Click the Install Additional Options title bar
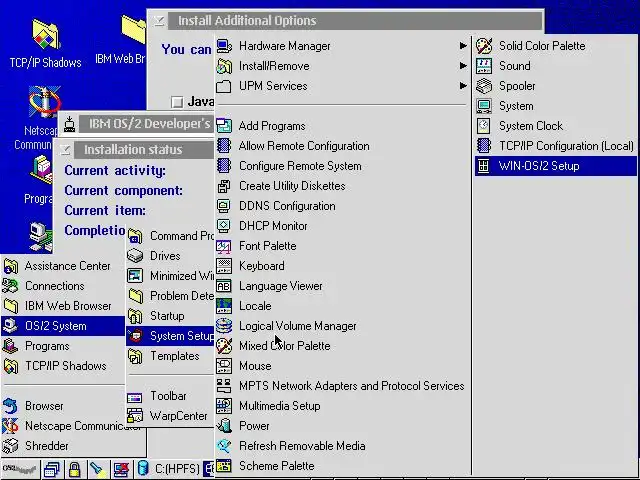 (x=354, y=21)
